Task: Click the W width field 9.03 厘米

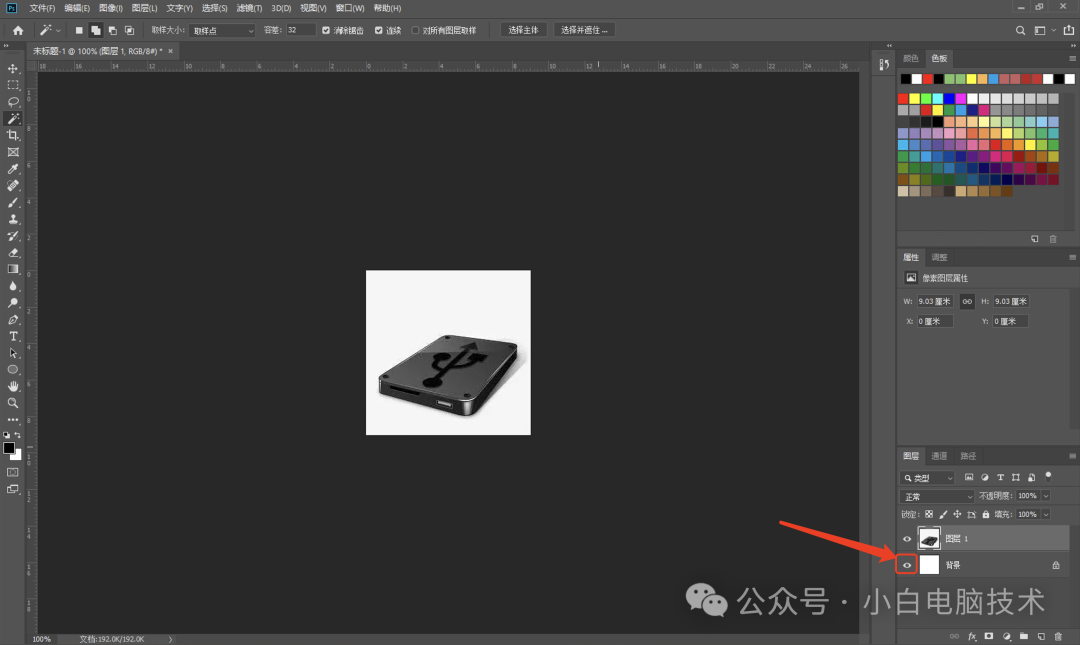Action: 935,301
